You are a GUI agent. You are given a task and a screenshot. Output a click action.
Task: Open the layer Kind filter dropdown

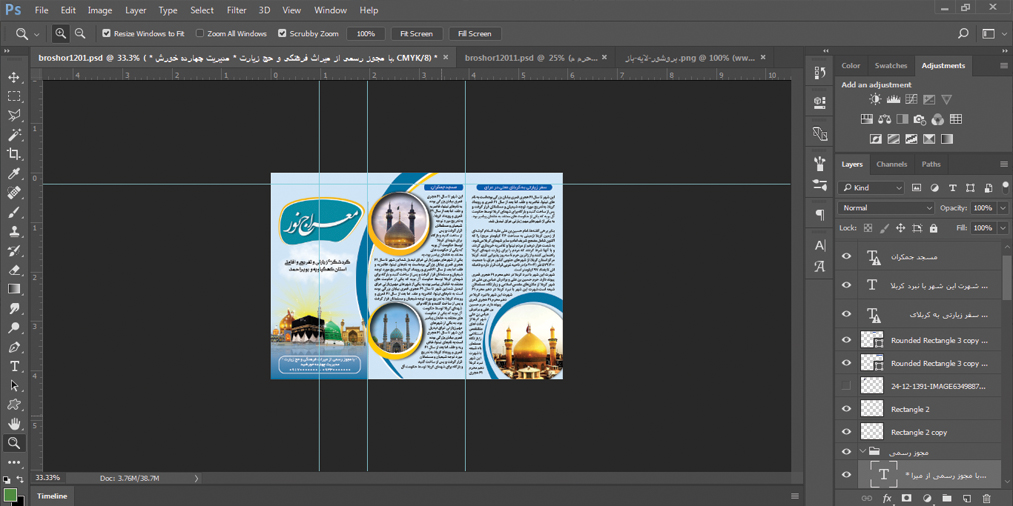872,188
